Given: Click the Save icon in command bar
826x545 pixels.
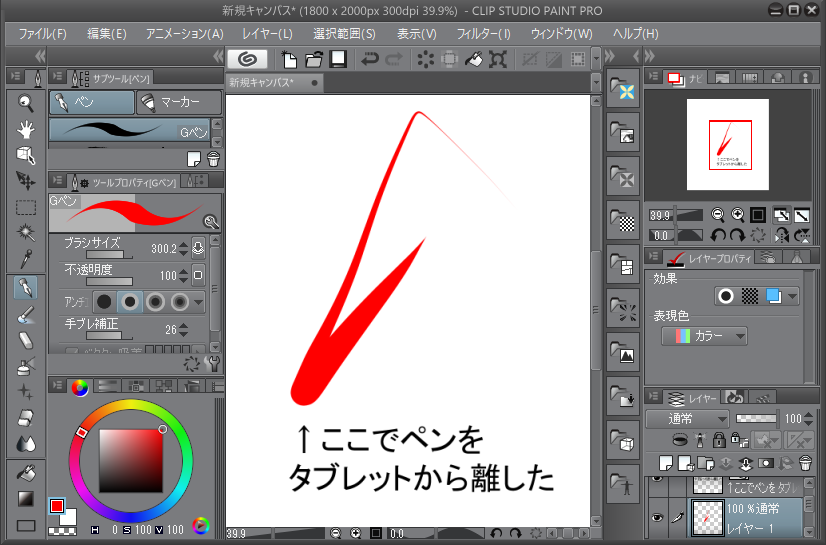Looking at the screenshot, I should coord(338,60).
